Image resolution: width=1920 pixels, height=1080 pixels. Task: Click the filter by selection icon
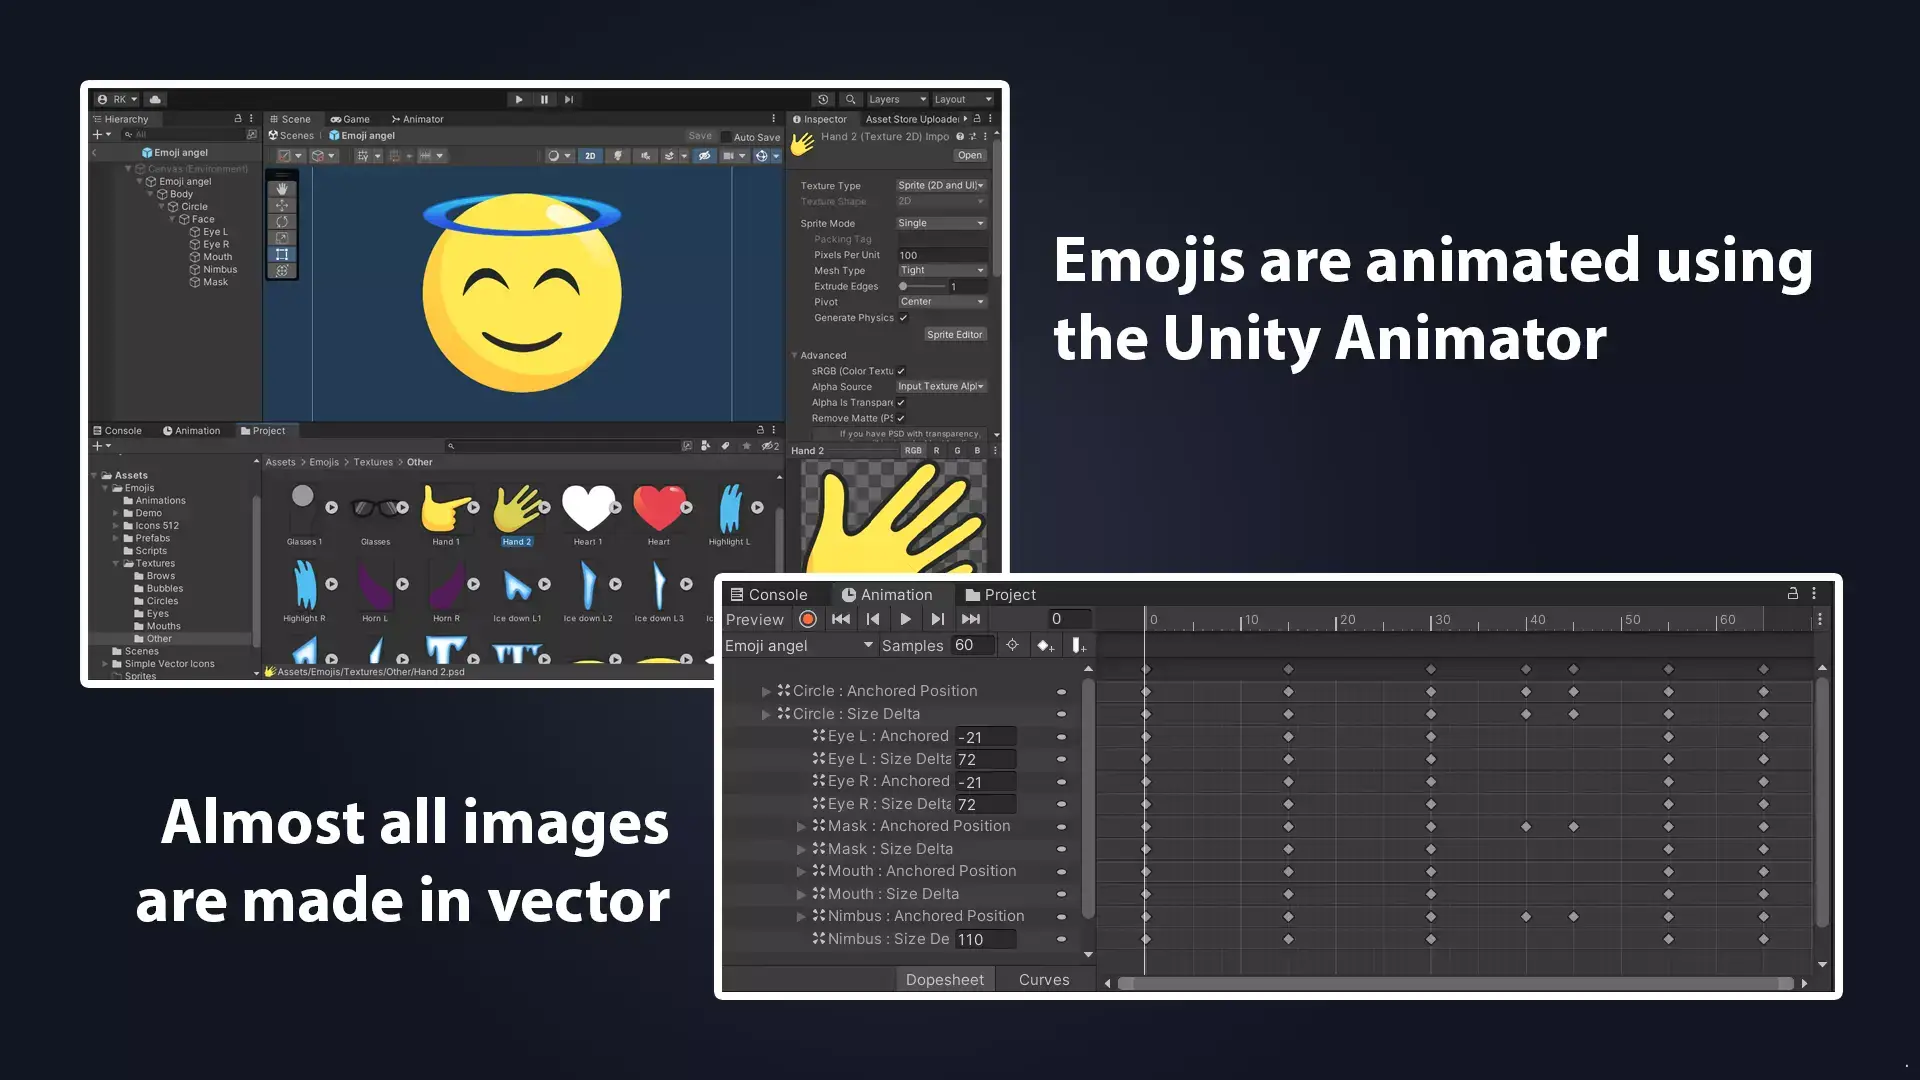click(1012, 646)
